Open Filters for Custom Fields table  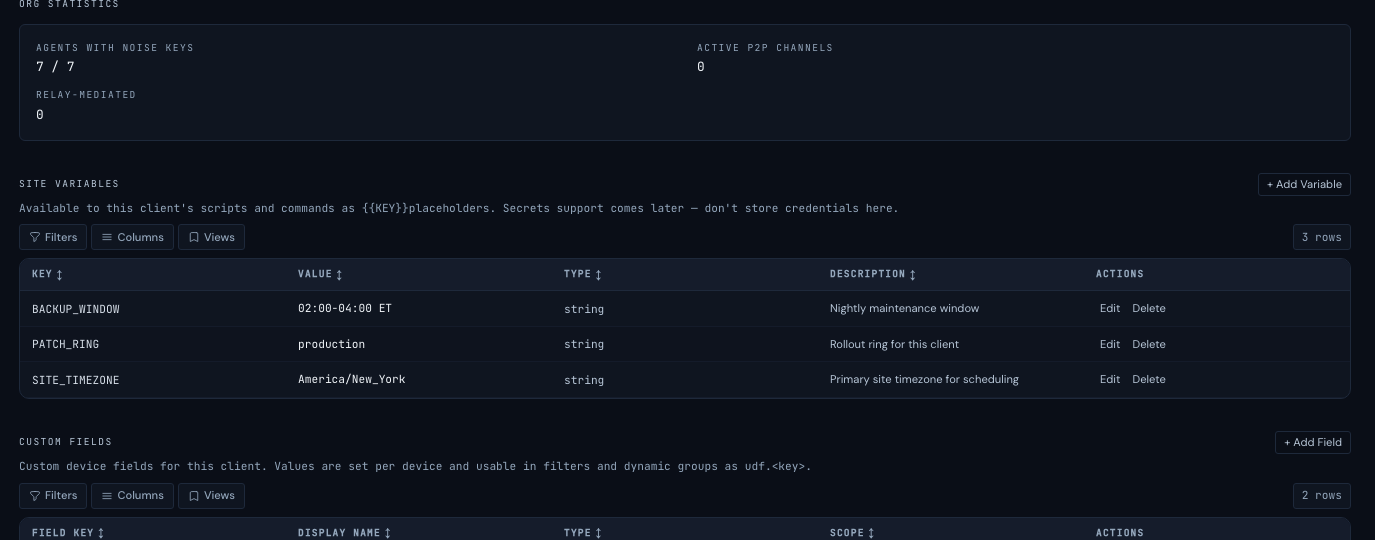pos(53,495)
